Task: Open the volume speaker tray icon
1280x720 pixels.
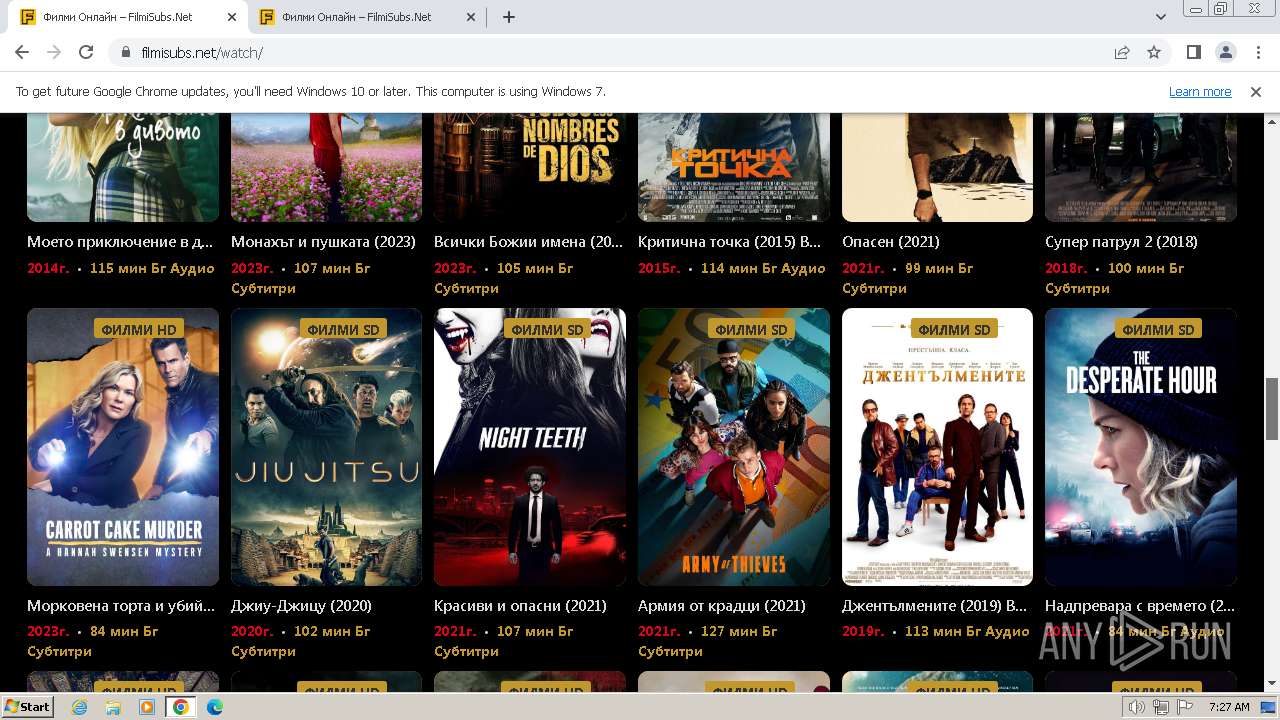Action: 1137,707
